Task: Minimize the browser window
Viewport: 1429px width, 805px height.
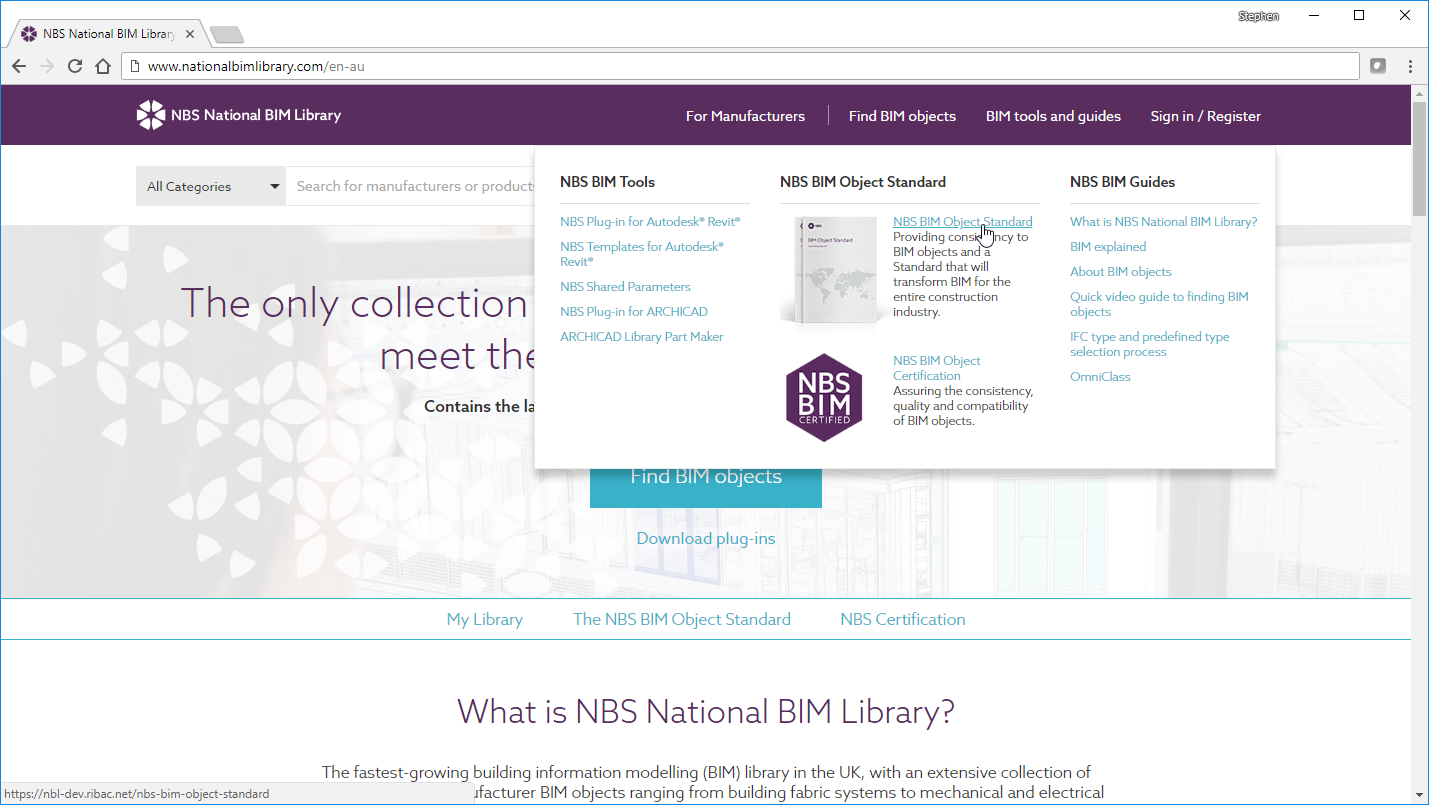Action: click(1313, 15)
